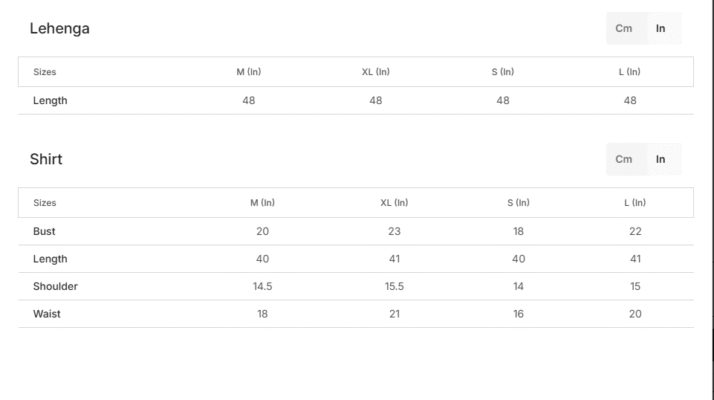Click L (In) column header in Shirt table
Screen dimensions: 714x400
(x=635, y=203)
